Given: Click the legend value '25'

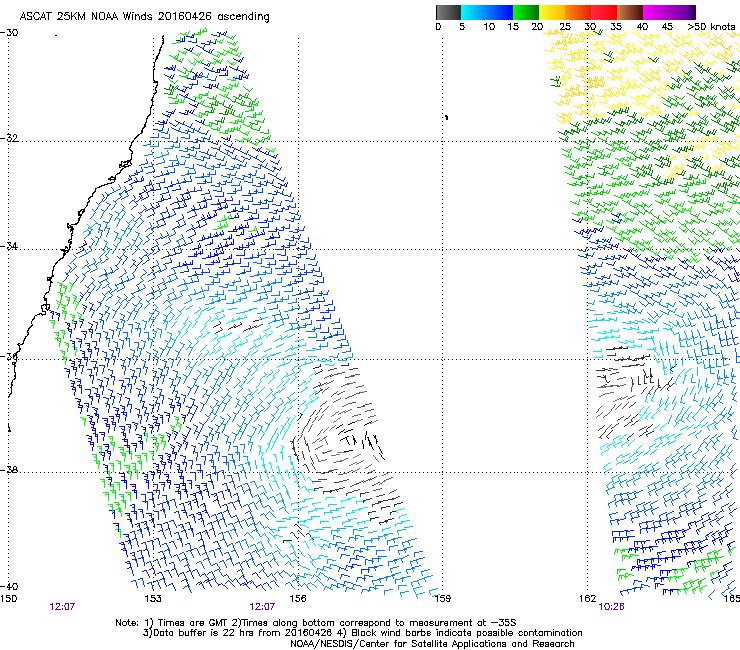Looking at the screenshot, I should click(x=564, y=27).
